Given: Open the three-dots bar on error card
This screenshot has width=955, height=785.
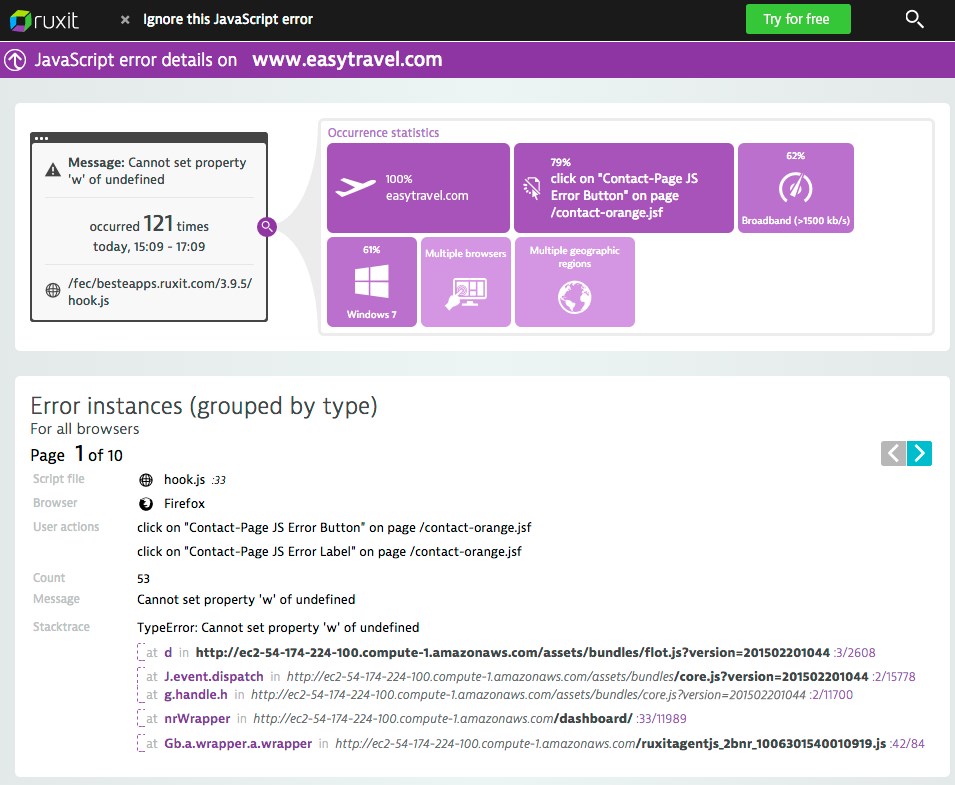Looking at the screenshot, I should coord(41,138).
